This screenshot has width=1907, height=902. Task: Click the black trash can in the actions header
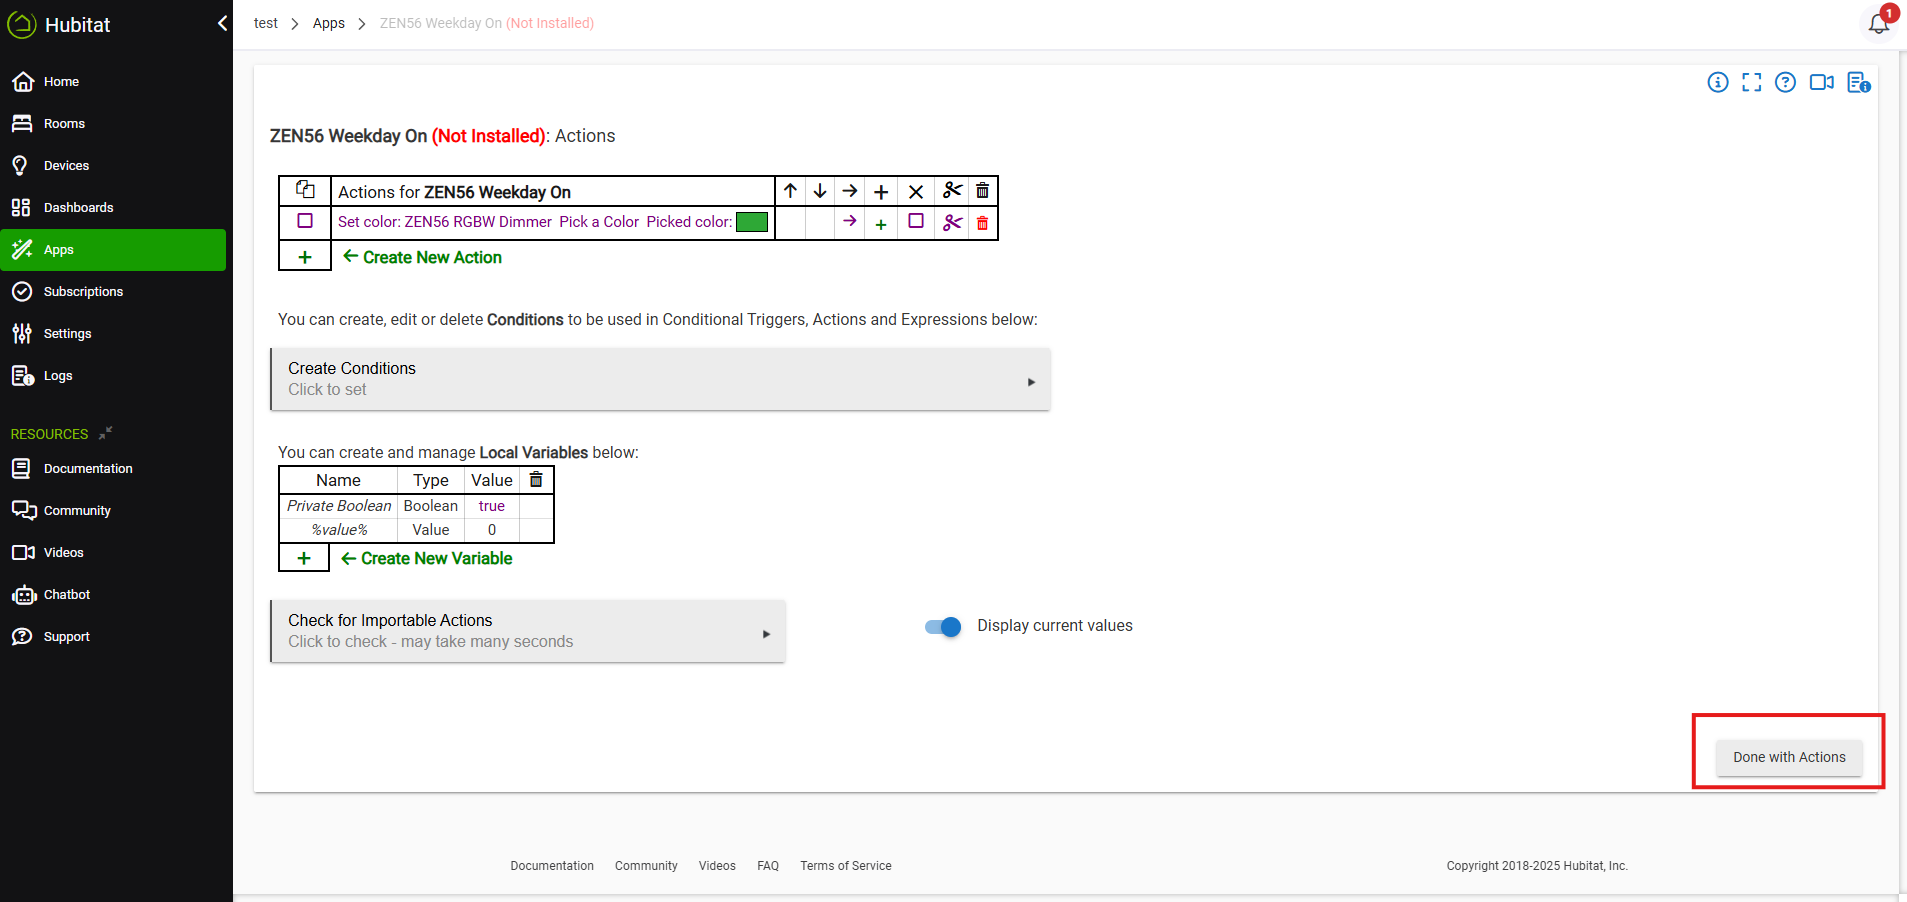(983, 191)
